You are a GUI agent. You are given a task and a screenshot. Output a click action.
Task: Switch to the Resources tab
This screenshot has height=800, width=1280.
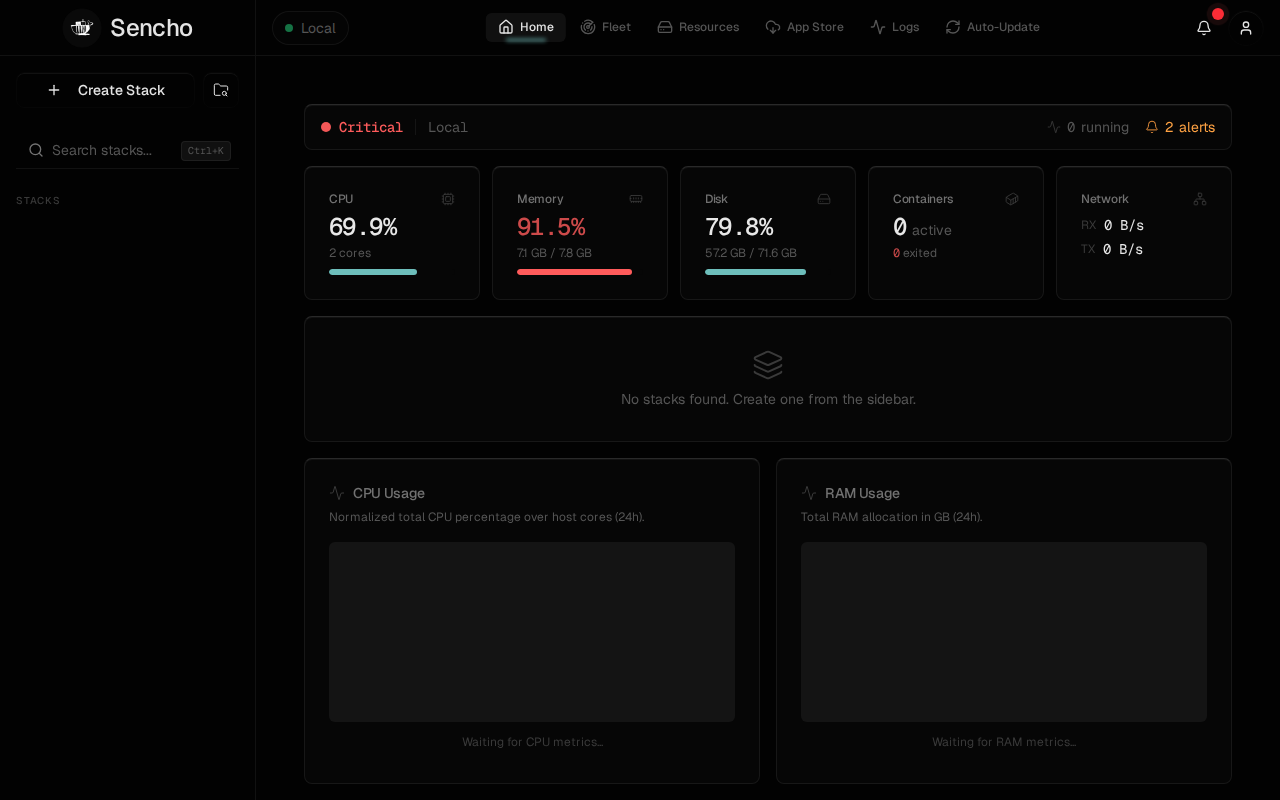[x=698, y=27]
